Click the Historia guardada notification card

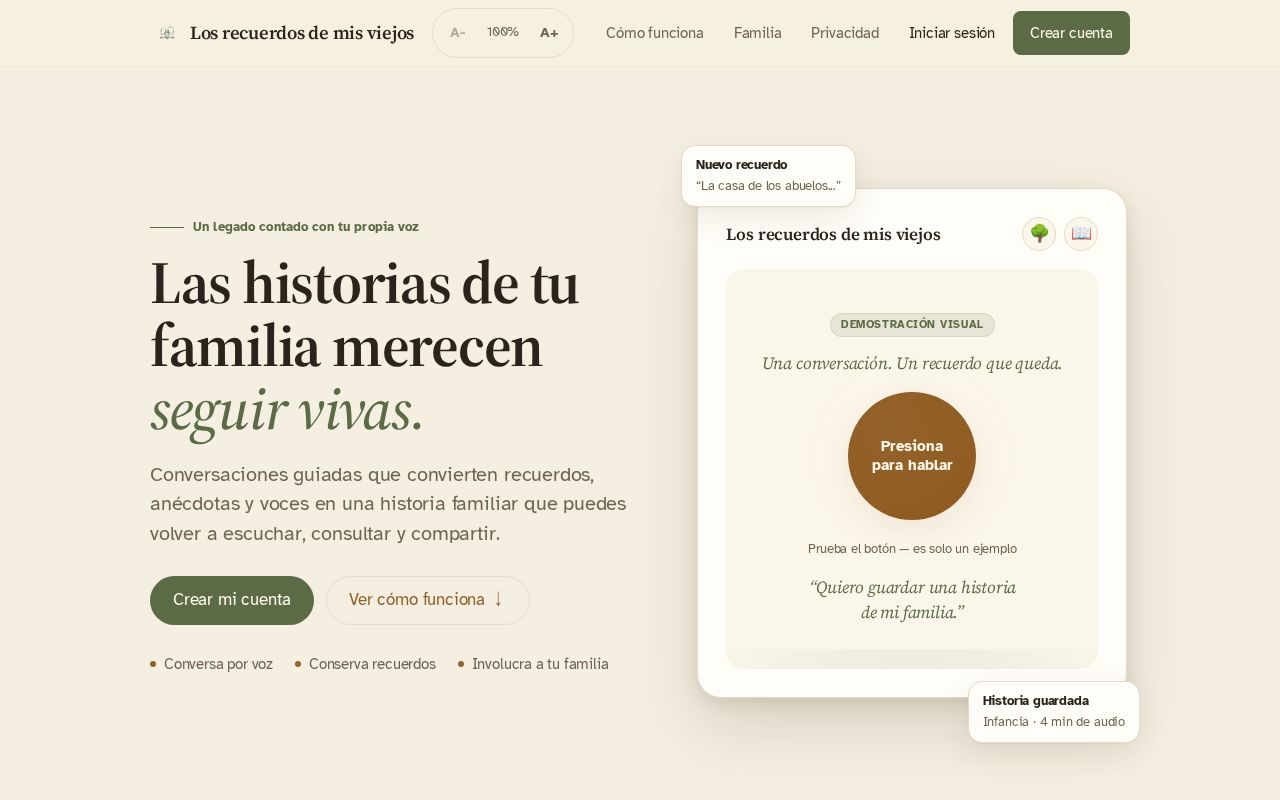click(x=1054, y=712)
